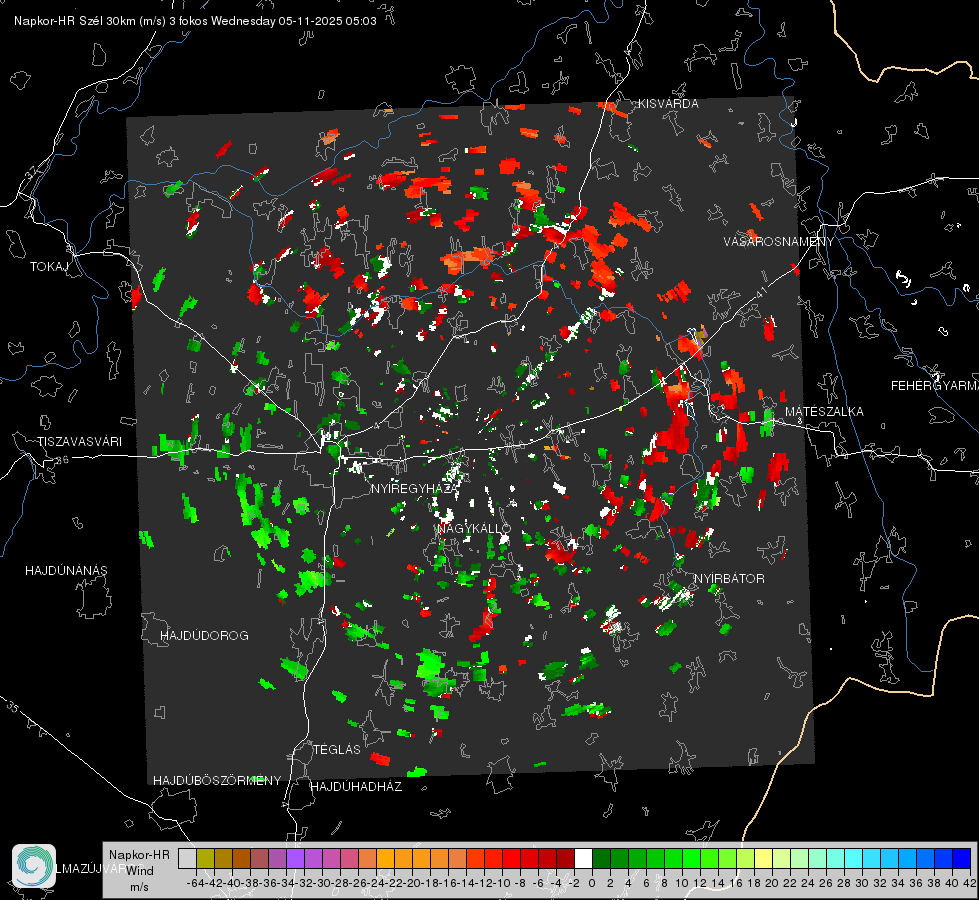Screen dimensions: 979x900
Task: Click the NAGYKÁLLÓ town label
Action: pos(474,529)
